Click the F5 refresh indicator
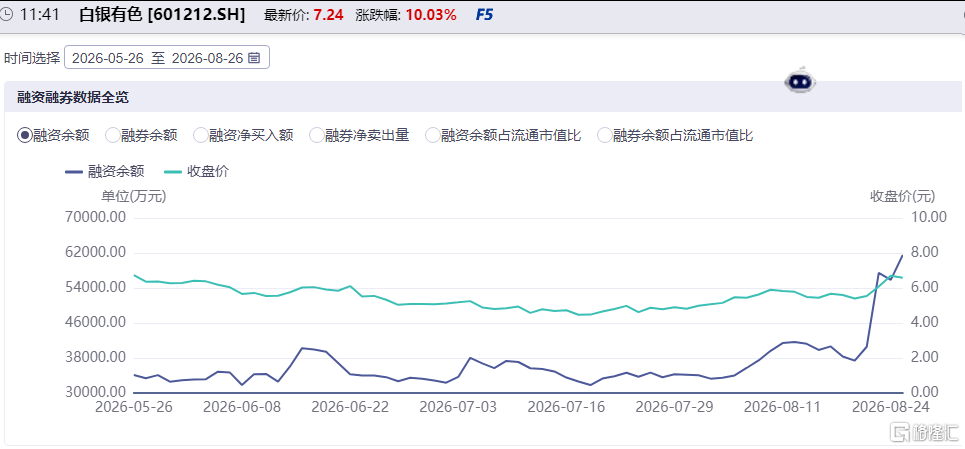The height and width of the screenshot is (449, 965). (x=484, y=15)
